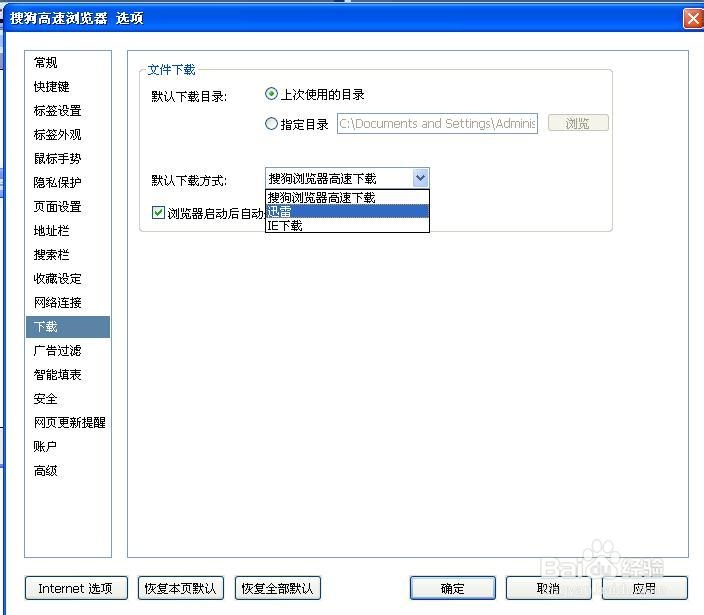Click the 恢复本页默认 button

click(x=180, y=588)
